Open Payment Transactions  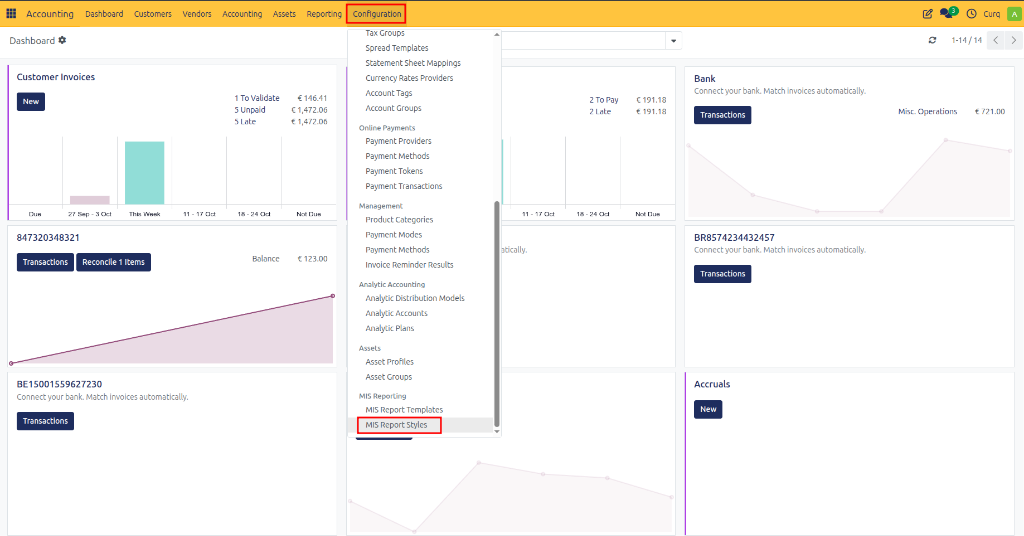(x=404, y=186)
